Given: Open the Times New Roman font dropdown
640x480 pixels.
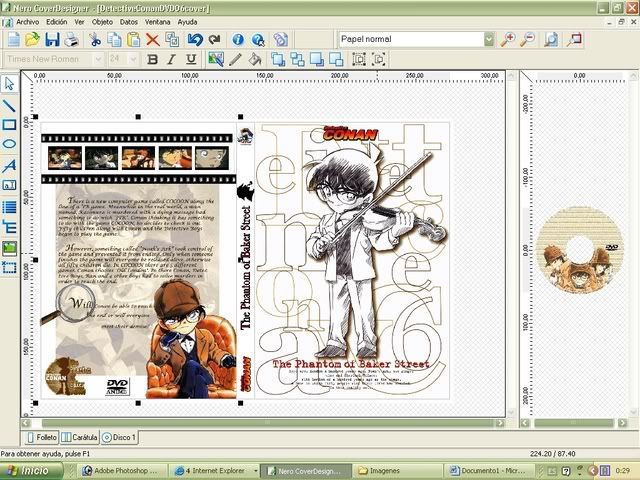Looking at the screenshot, I should click(x=96, y=60).
